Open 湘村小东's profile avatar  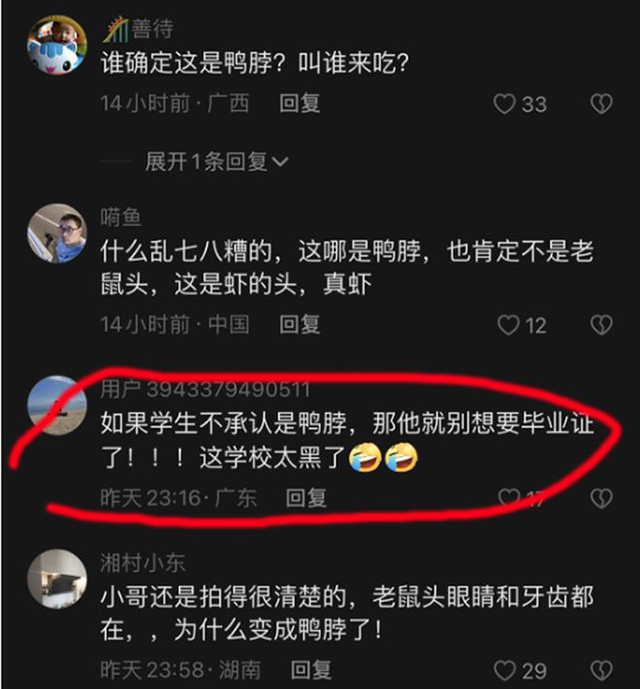[x=57, y=579]
